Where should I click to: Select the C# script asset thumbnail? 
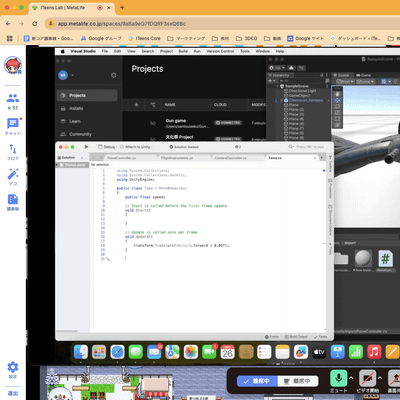pos(385,258)
